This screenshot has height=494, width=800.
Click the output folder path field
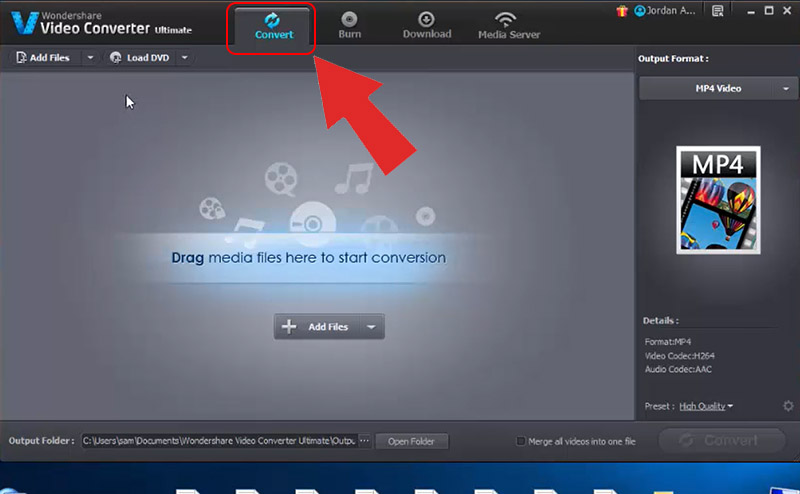point(218,441)
